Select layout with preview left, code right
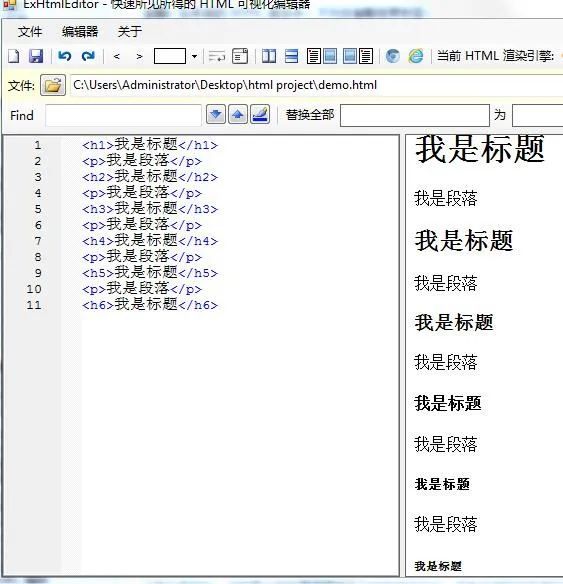Screen dimensions: 563x584 [x=358, y=56]
